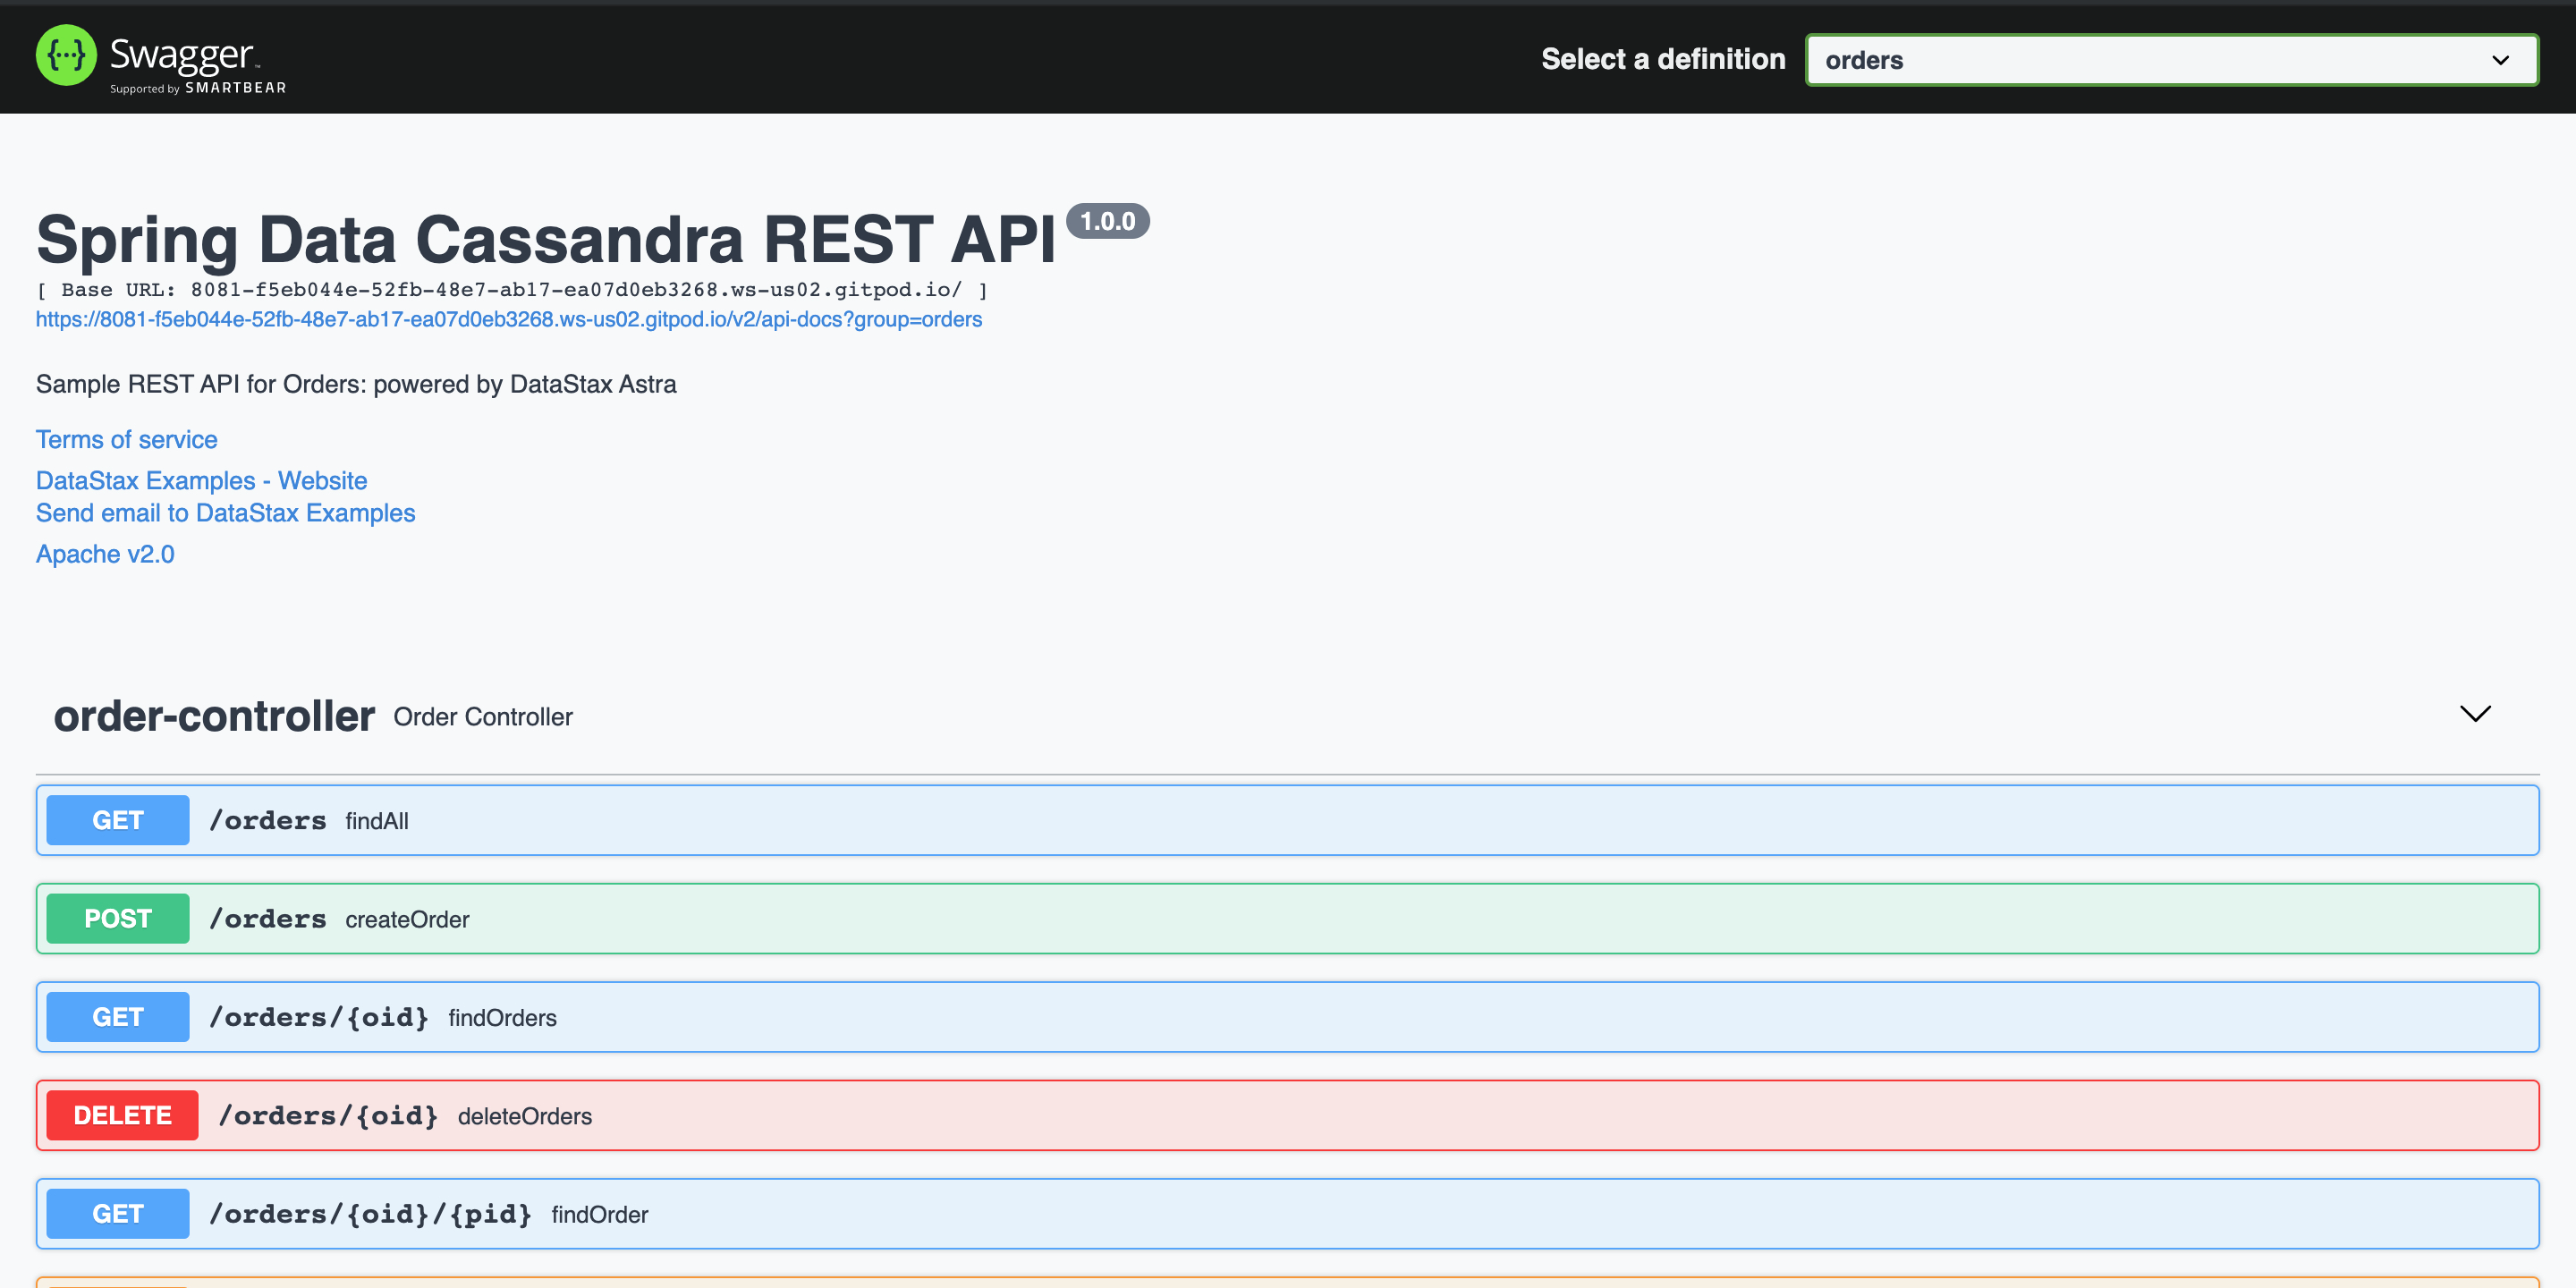Click the POST badge for createOrder

117,918
